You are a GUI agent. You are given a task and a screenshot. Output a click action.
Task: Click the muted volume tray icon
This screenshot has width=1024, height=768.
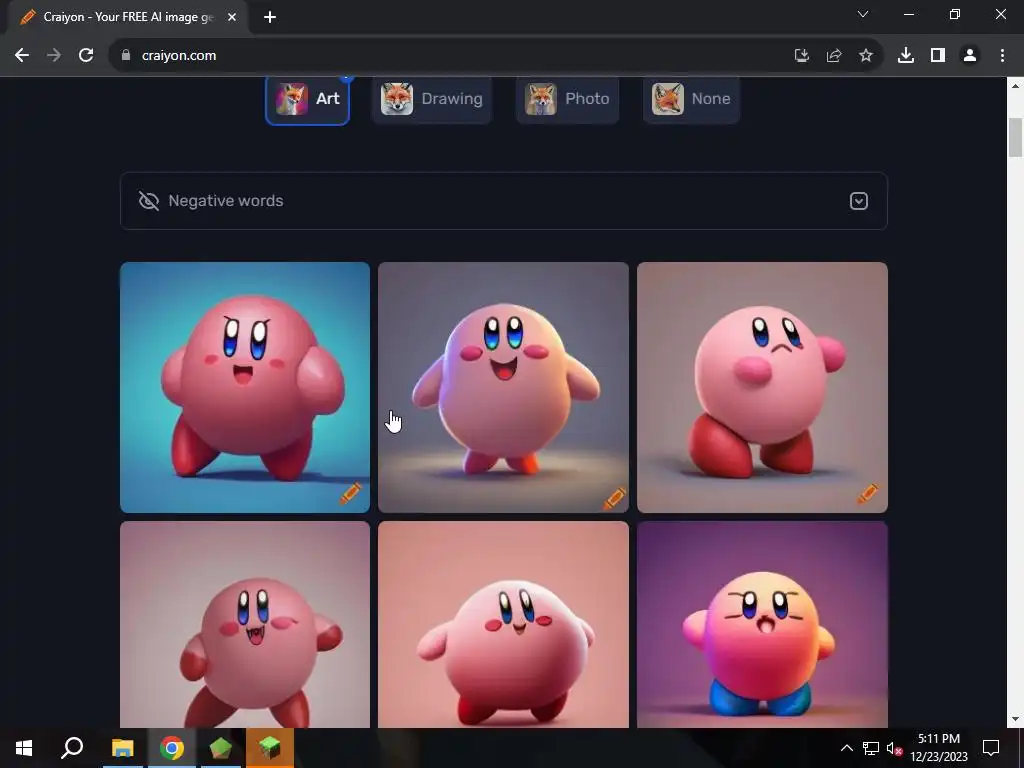(x=894, y=748)
